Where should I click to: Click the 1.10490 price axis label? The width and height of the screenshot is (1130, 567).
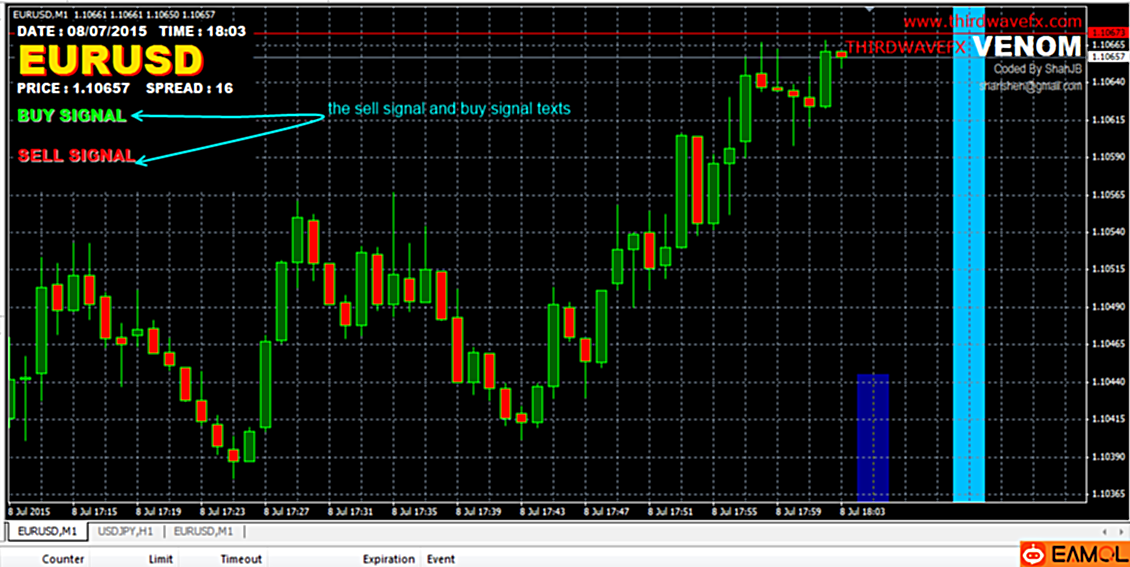1107,306
